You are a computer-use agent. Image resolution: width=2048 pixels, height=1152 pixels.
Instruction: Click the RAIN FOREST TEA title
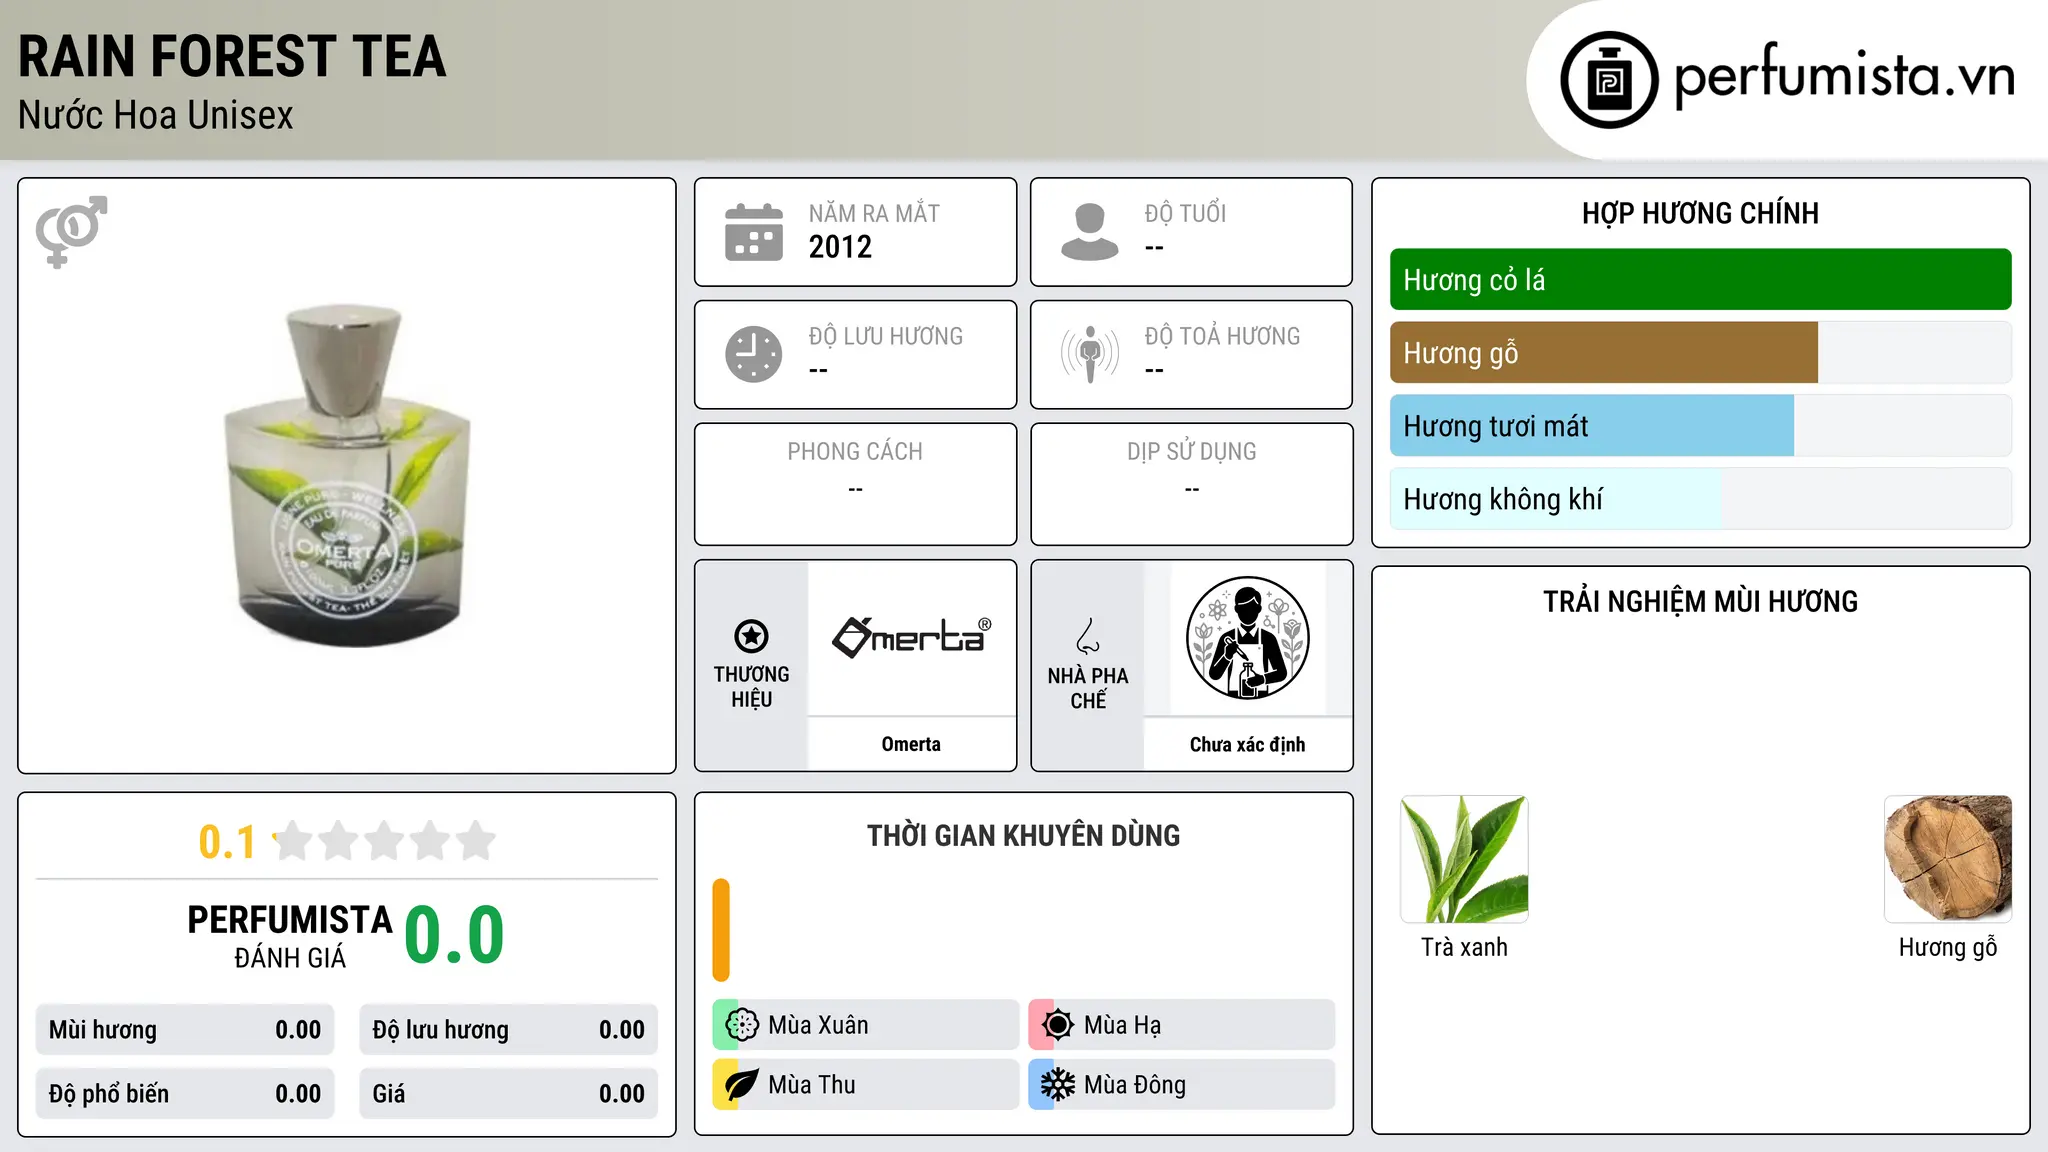232,57
